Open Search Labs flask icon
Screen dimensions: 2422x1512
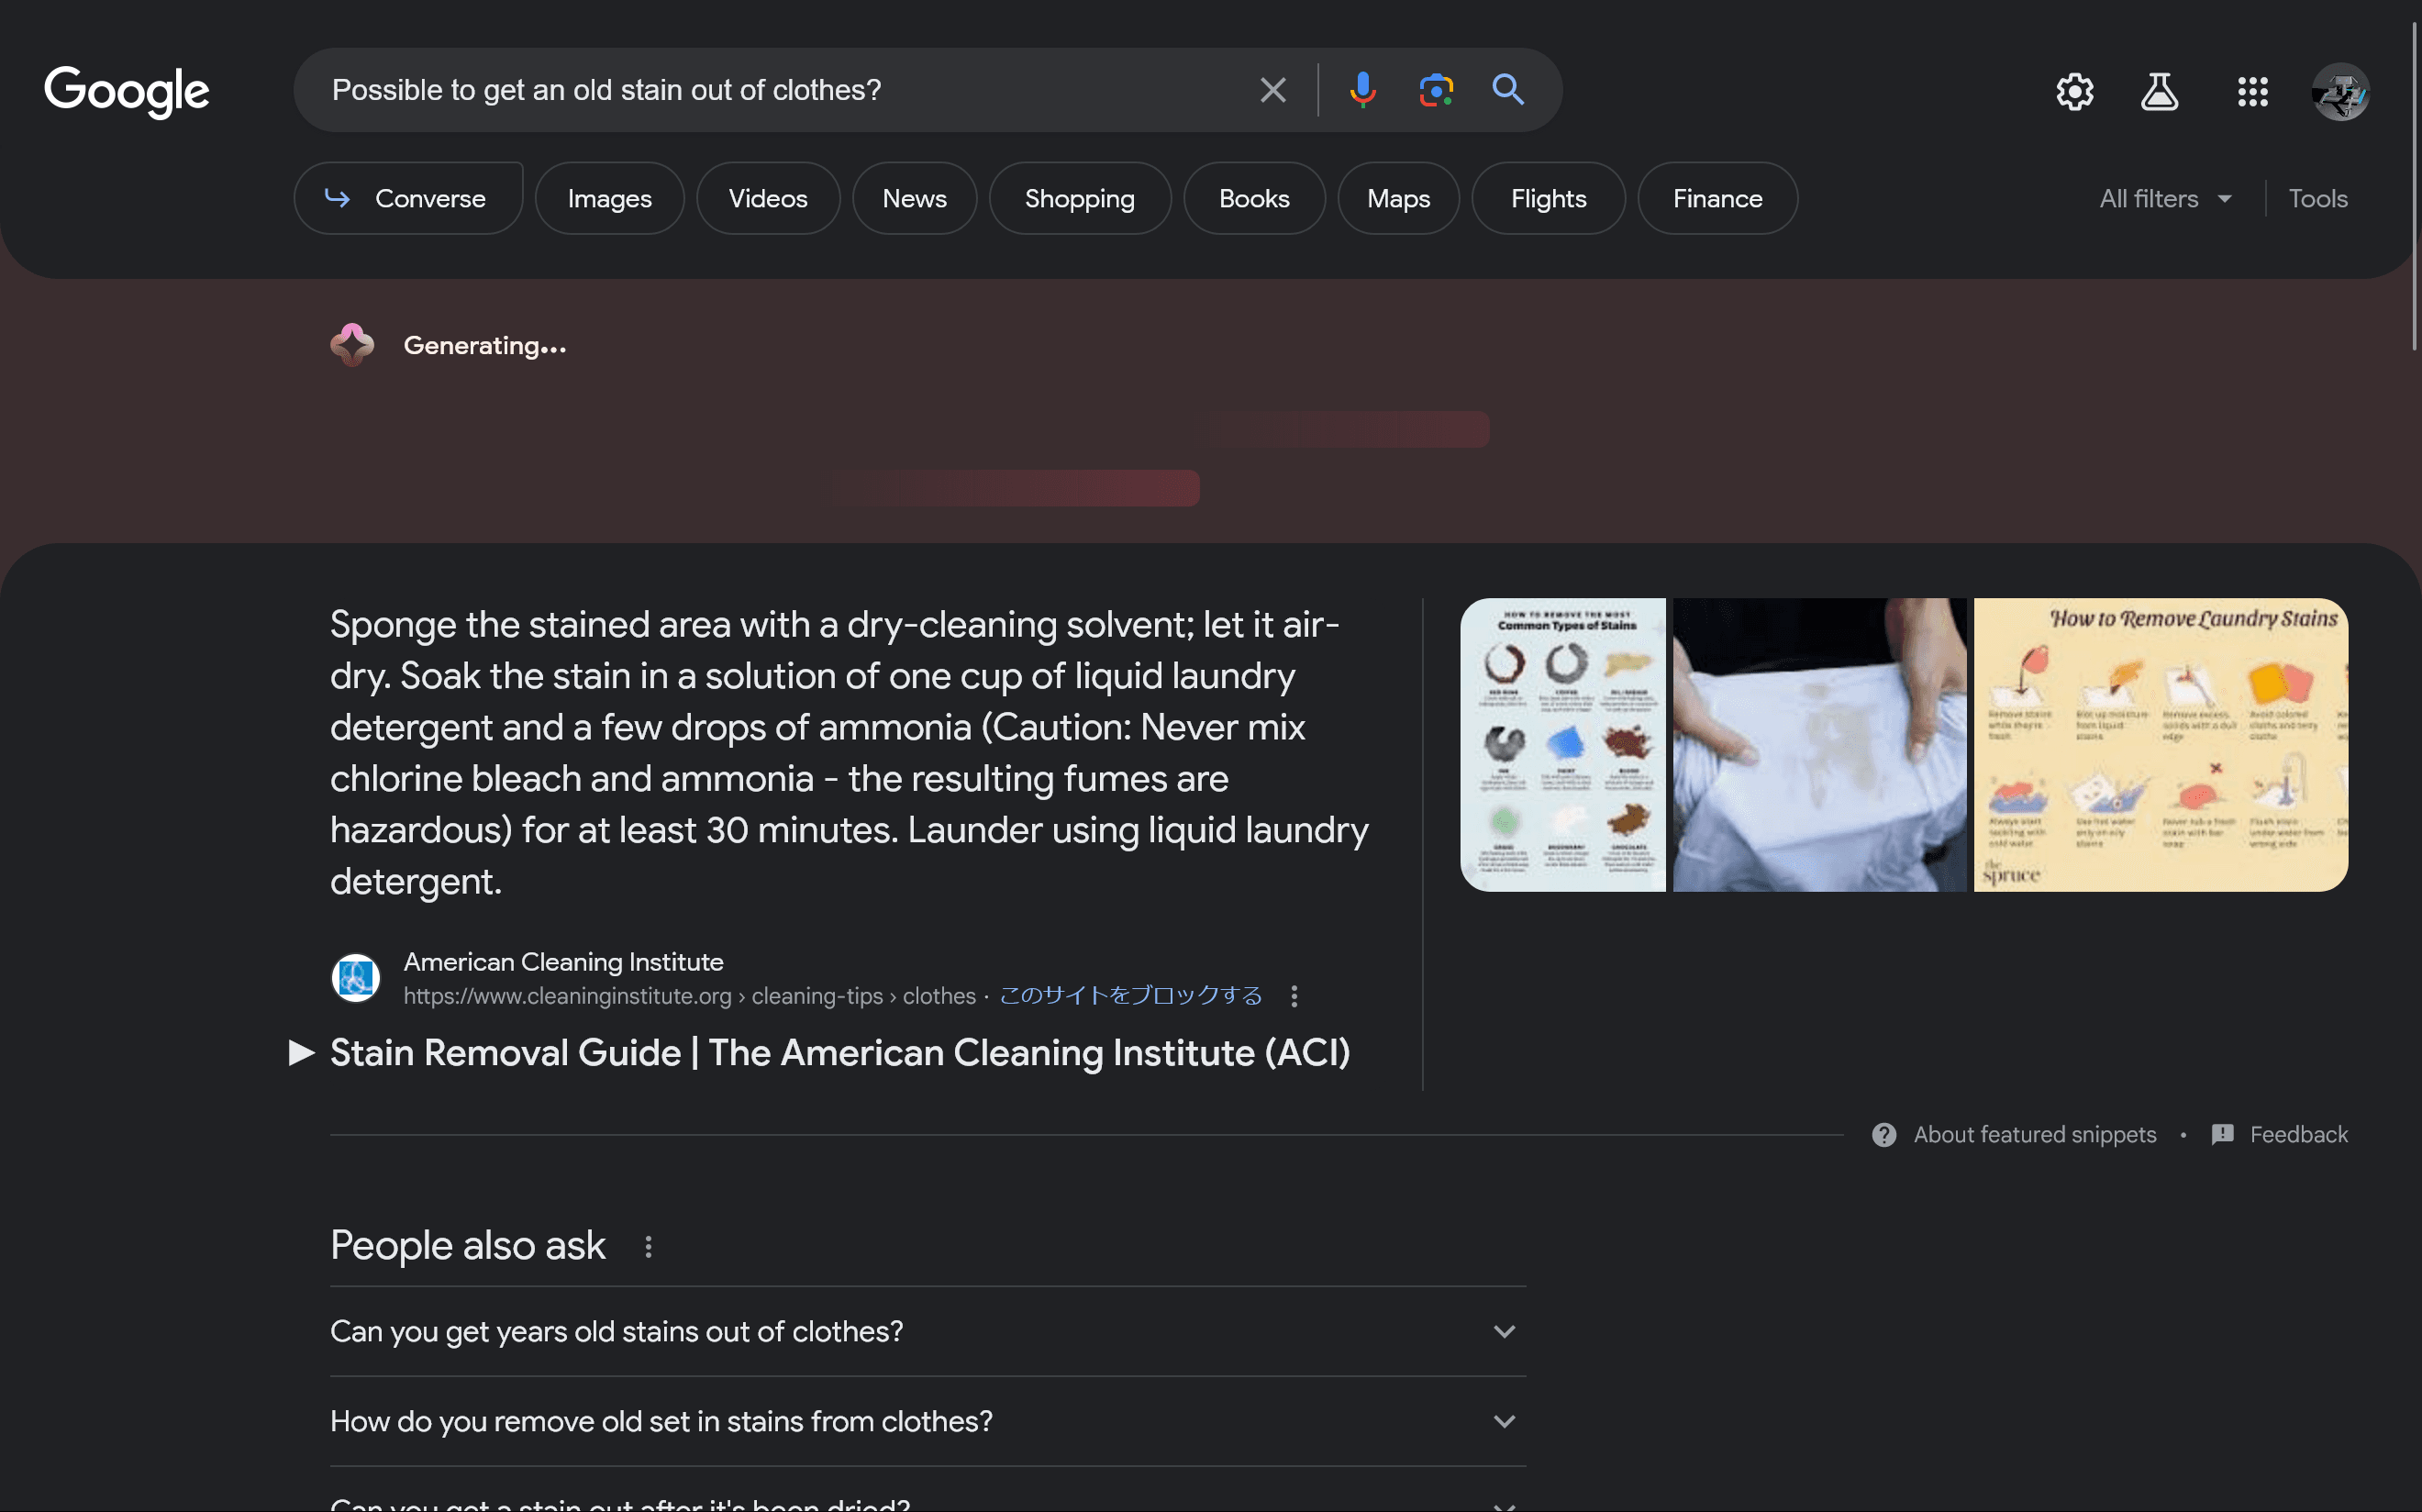[2159, 92]
